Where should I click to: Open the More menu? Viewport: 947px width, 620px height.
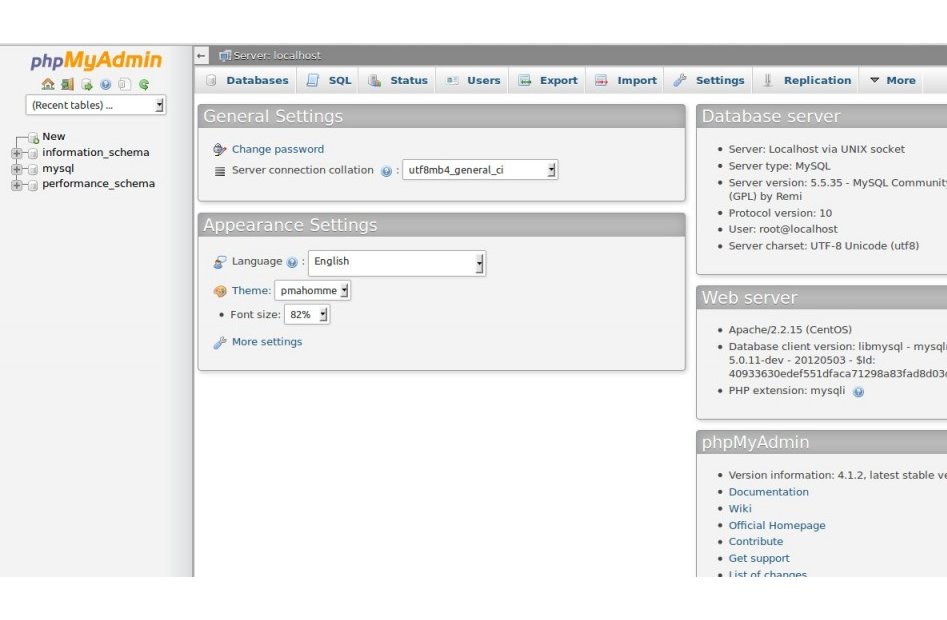pos(891,80)
